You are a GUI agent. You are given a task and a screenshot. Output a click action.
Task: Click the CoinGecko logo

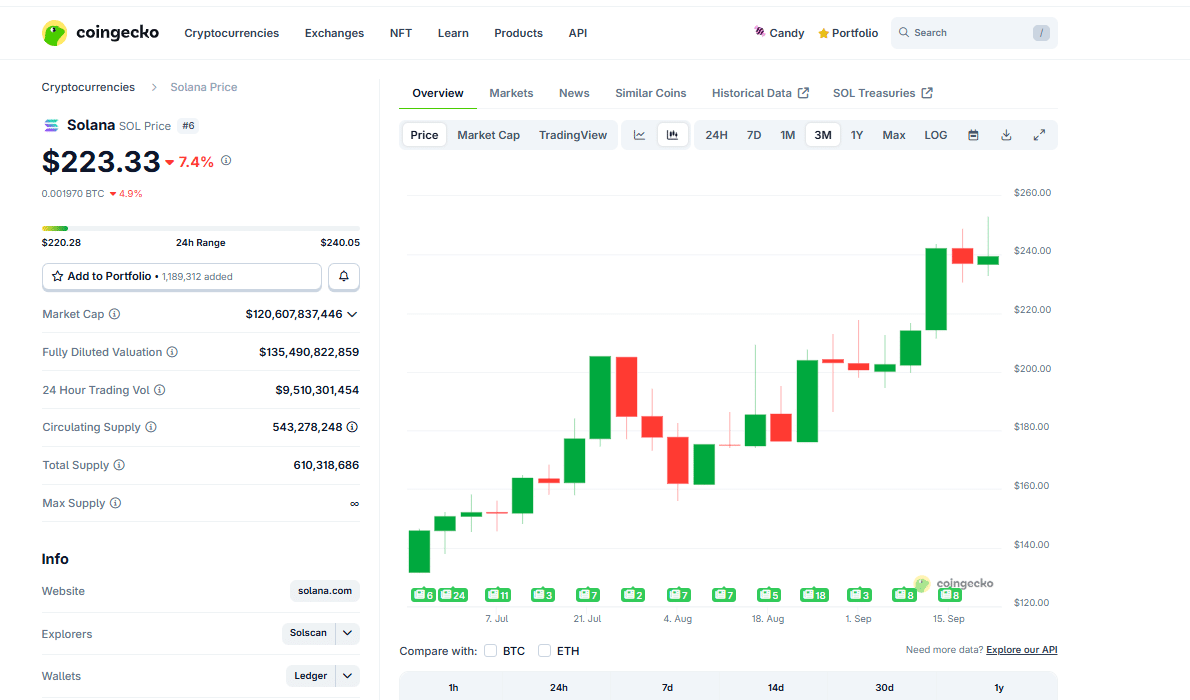(x=100, y=33)
